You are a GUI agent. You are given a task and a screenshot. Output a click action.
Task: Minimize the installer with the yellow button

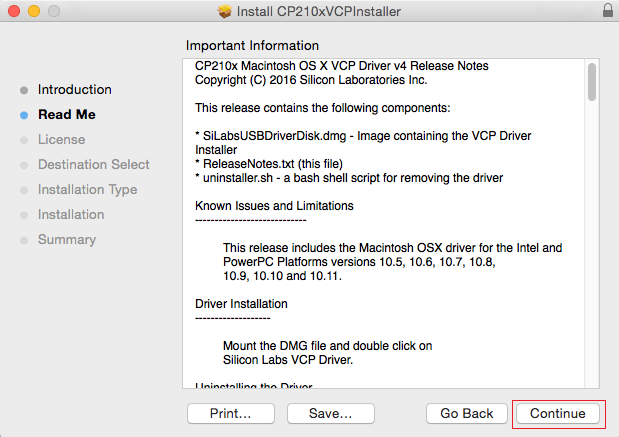(33, 12)
